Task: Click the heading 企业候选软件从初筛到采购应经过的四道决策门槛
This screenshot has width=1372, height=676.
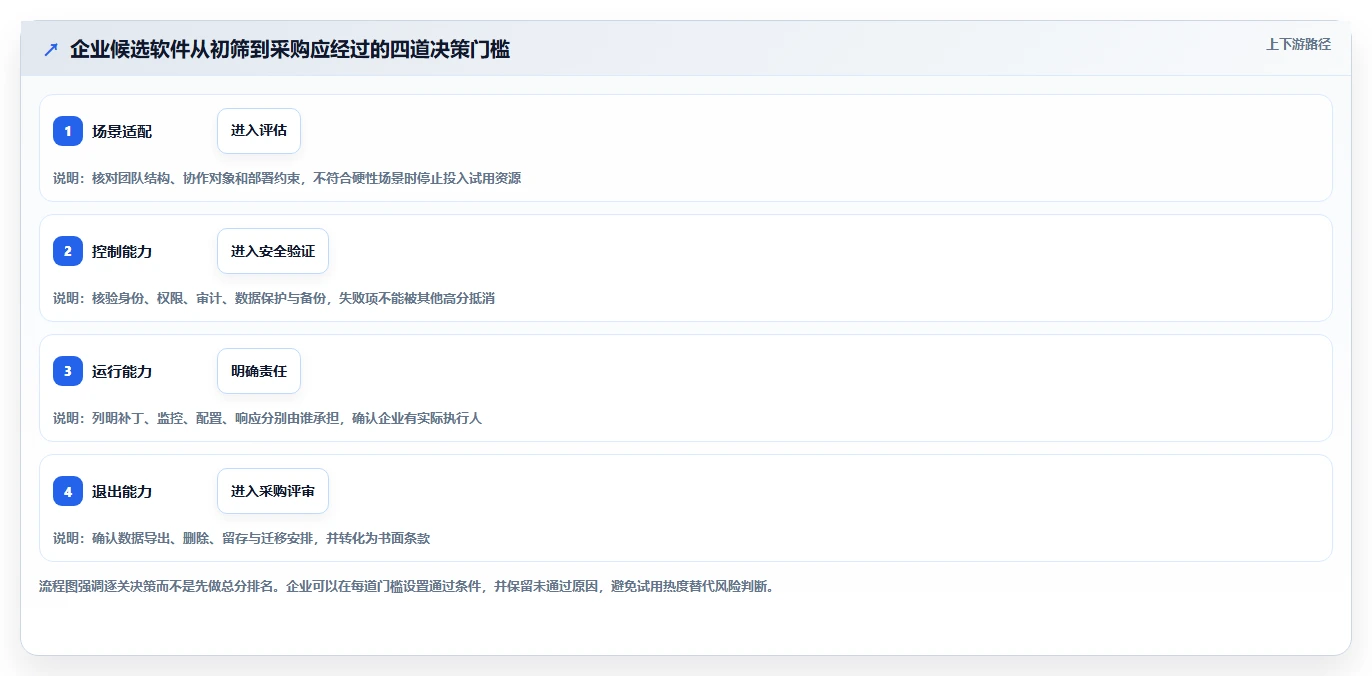Action: tap(290, 50)
